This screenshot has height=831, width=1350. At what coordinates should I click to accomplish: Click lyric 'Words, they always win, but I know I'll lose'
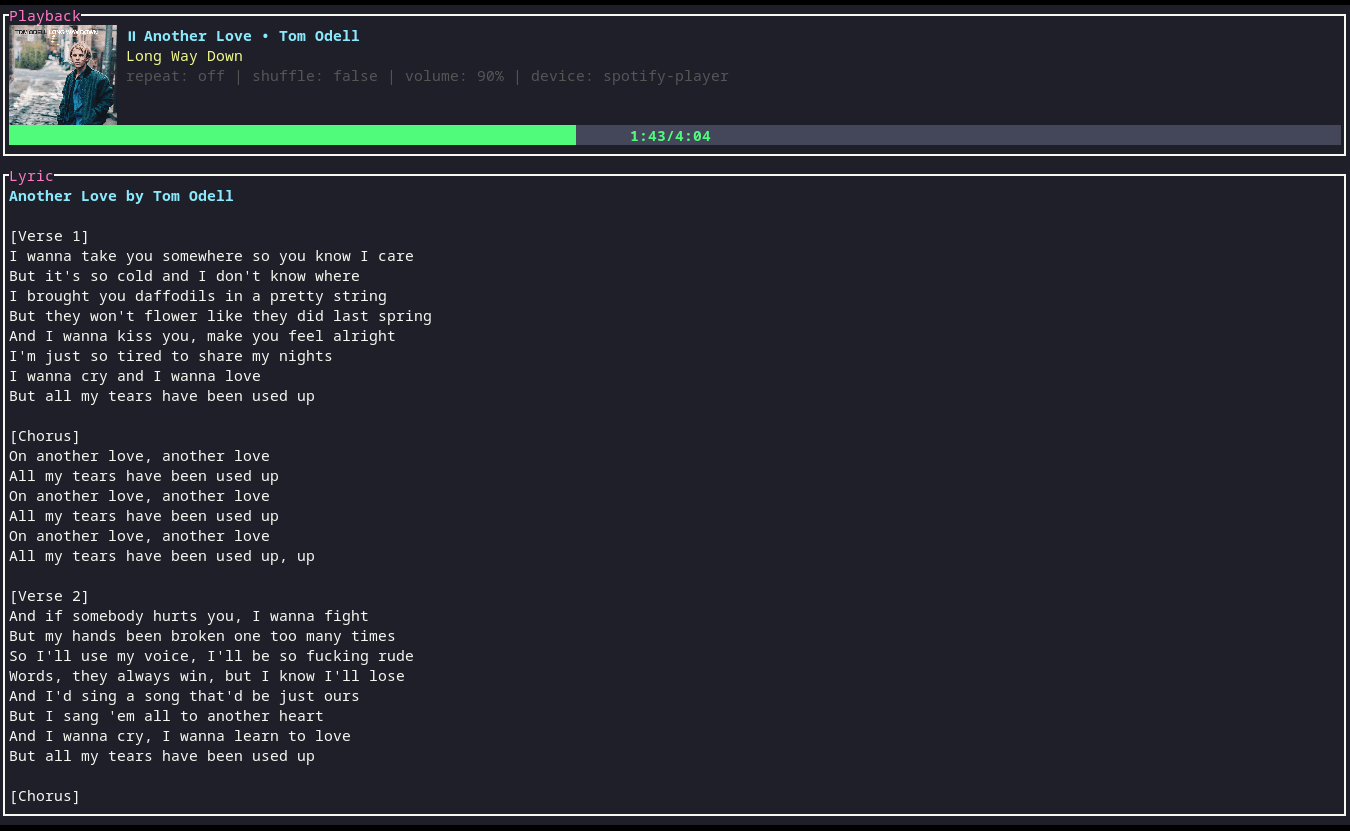click(x=207, y=676)
